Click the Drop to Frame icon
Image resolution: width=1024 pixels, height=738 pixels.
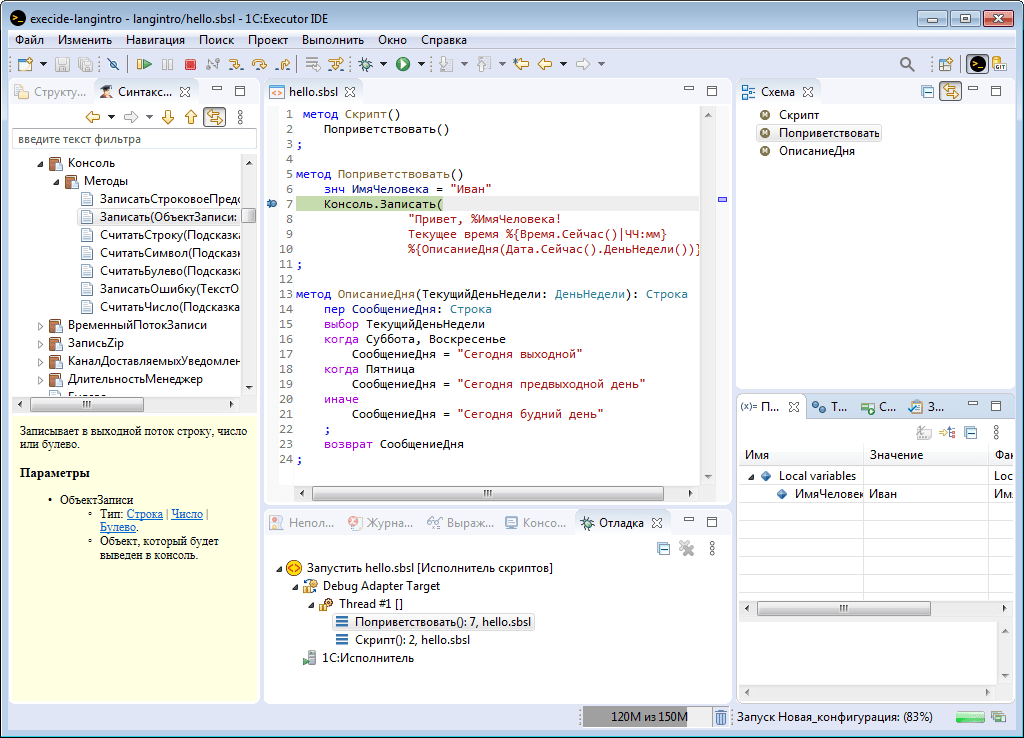point(313,64)
